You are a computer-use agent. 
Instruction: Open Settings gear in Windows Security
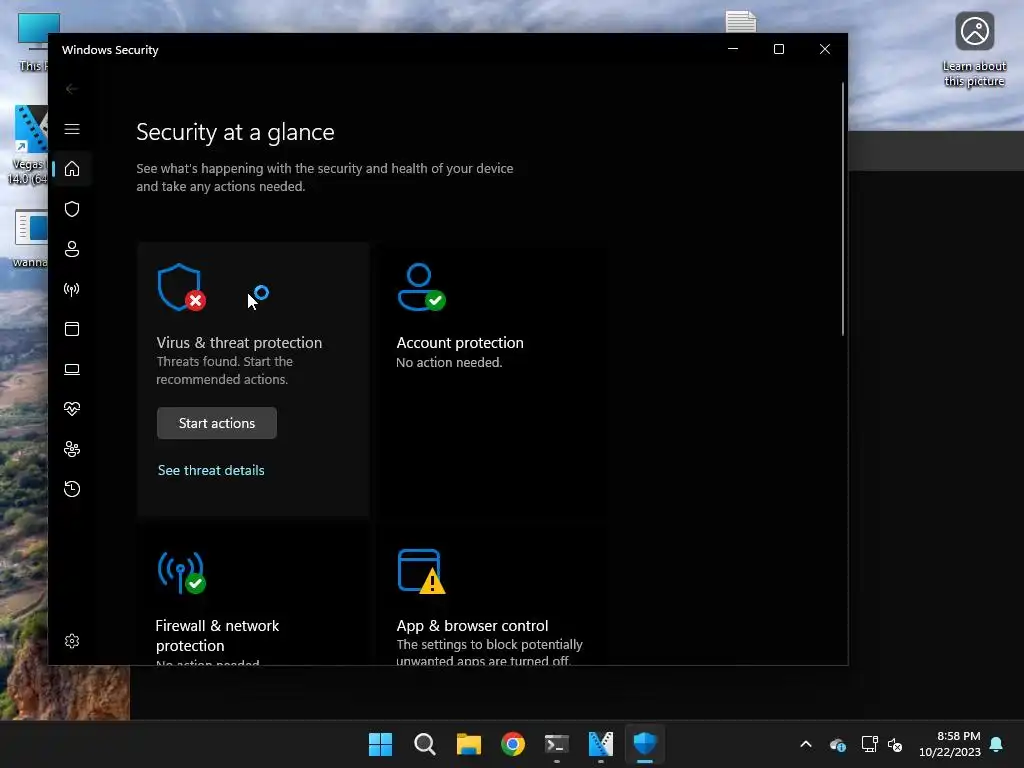click(x=72, y=641)
